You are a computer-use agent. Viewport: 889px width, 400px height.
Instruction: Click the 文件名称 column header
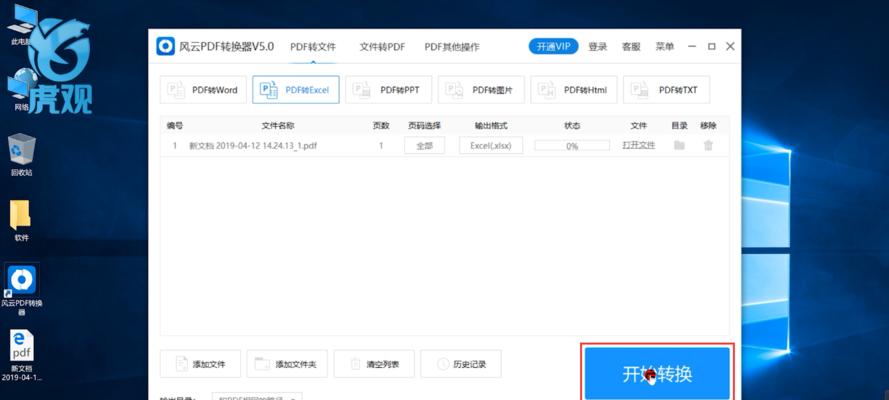point(278,126)
